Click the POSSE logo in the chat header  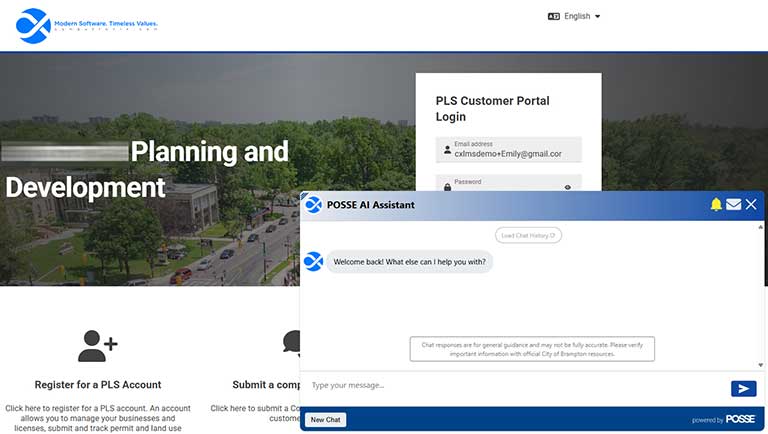point(313,205)
